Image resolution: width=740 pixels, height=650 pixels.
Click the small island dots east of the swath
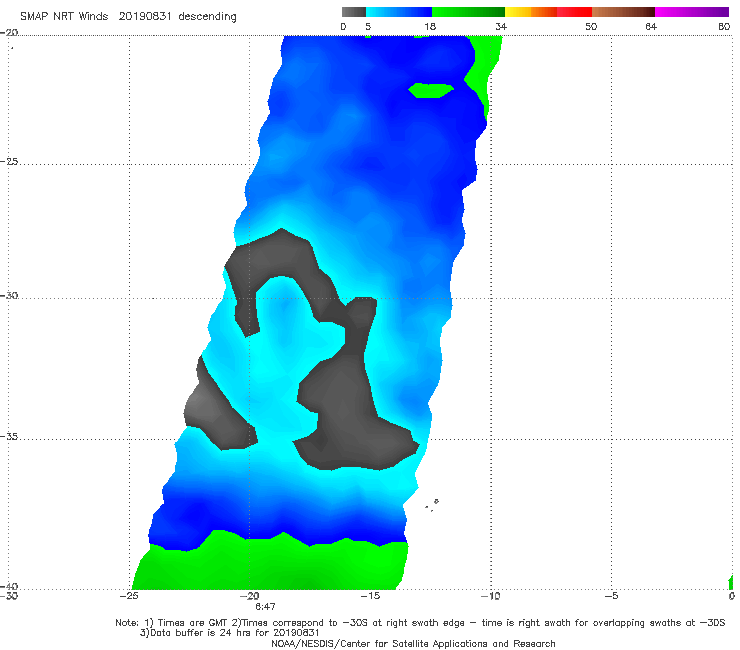tap(432, 505)
